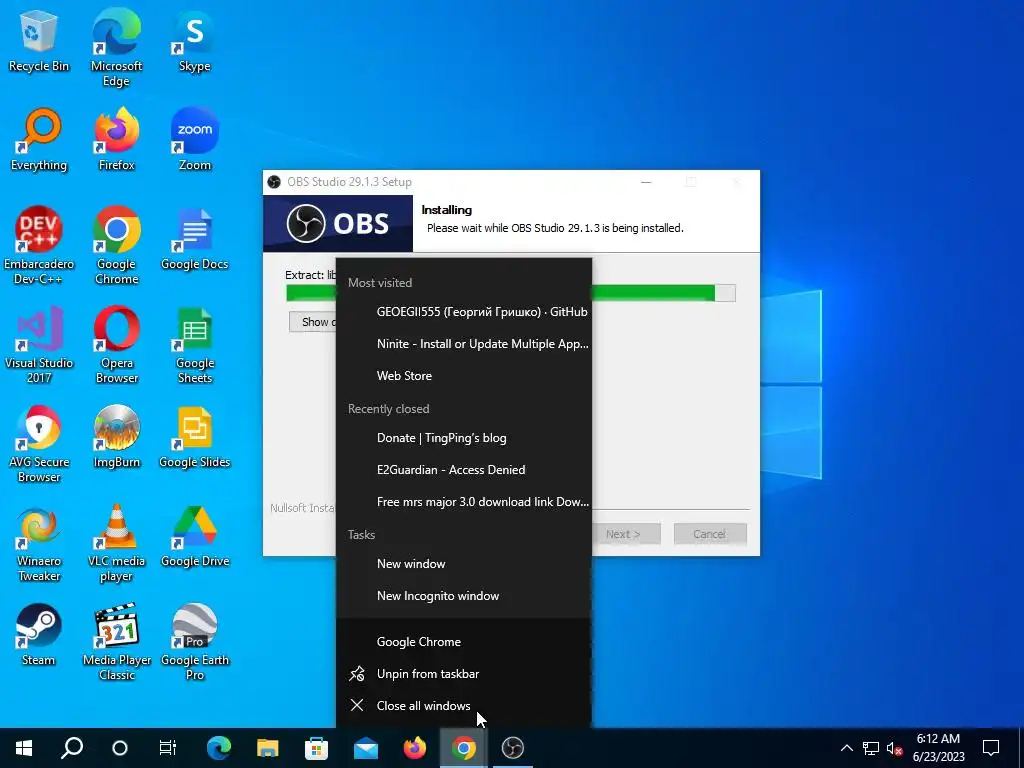1024x768 pixels.
Task: Click Cancel button in OBS Setup
Action: 709,534
